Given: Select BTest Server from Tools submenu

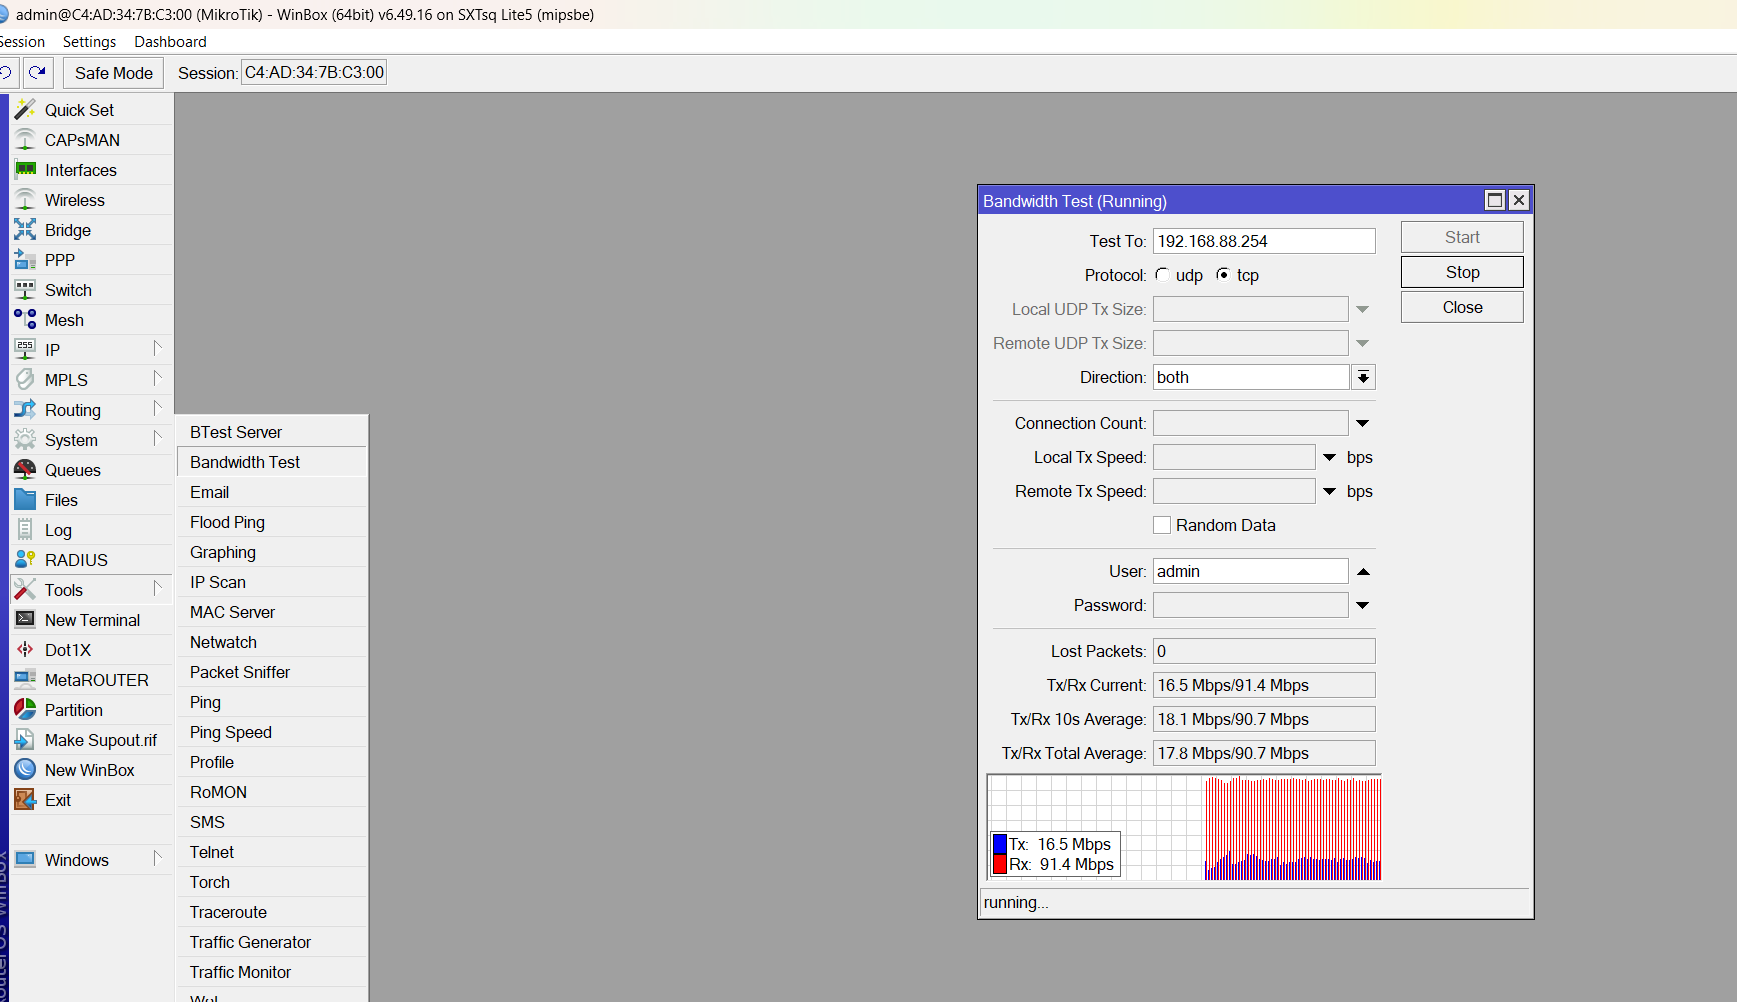Looking at the screenshot, I should [272, 432].
